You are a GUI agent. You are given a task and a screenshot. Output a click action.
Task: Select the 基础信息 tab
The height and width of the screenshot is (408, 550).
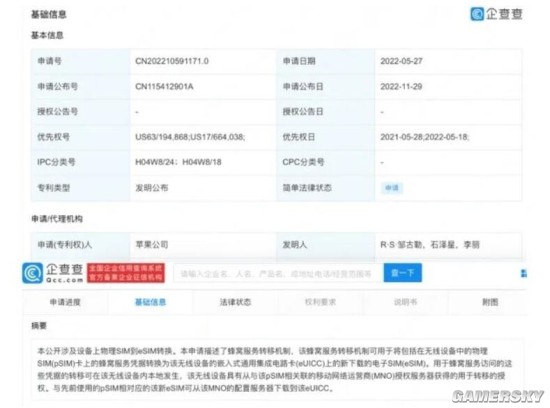click(x=150, y=302)
